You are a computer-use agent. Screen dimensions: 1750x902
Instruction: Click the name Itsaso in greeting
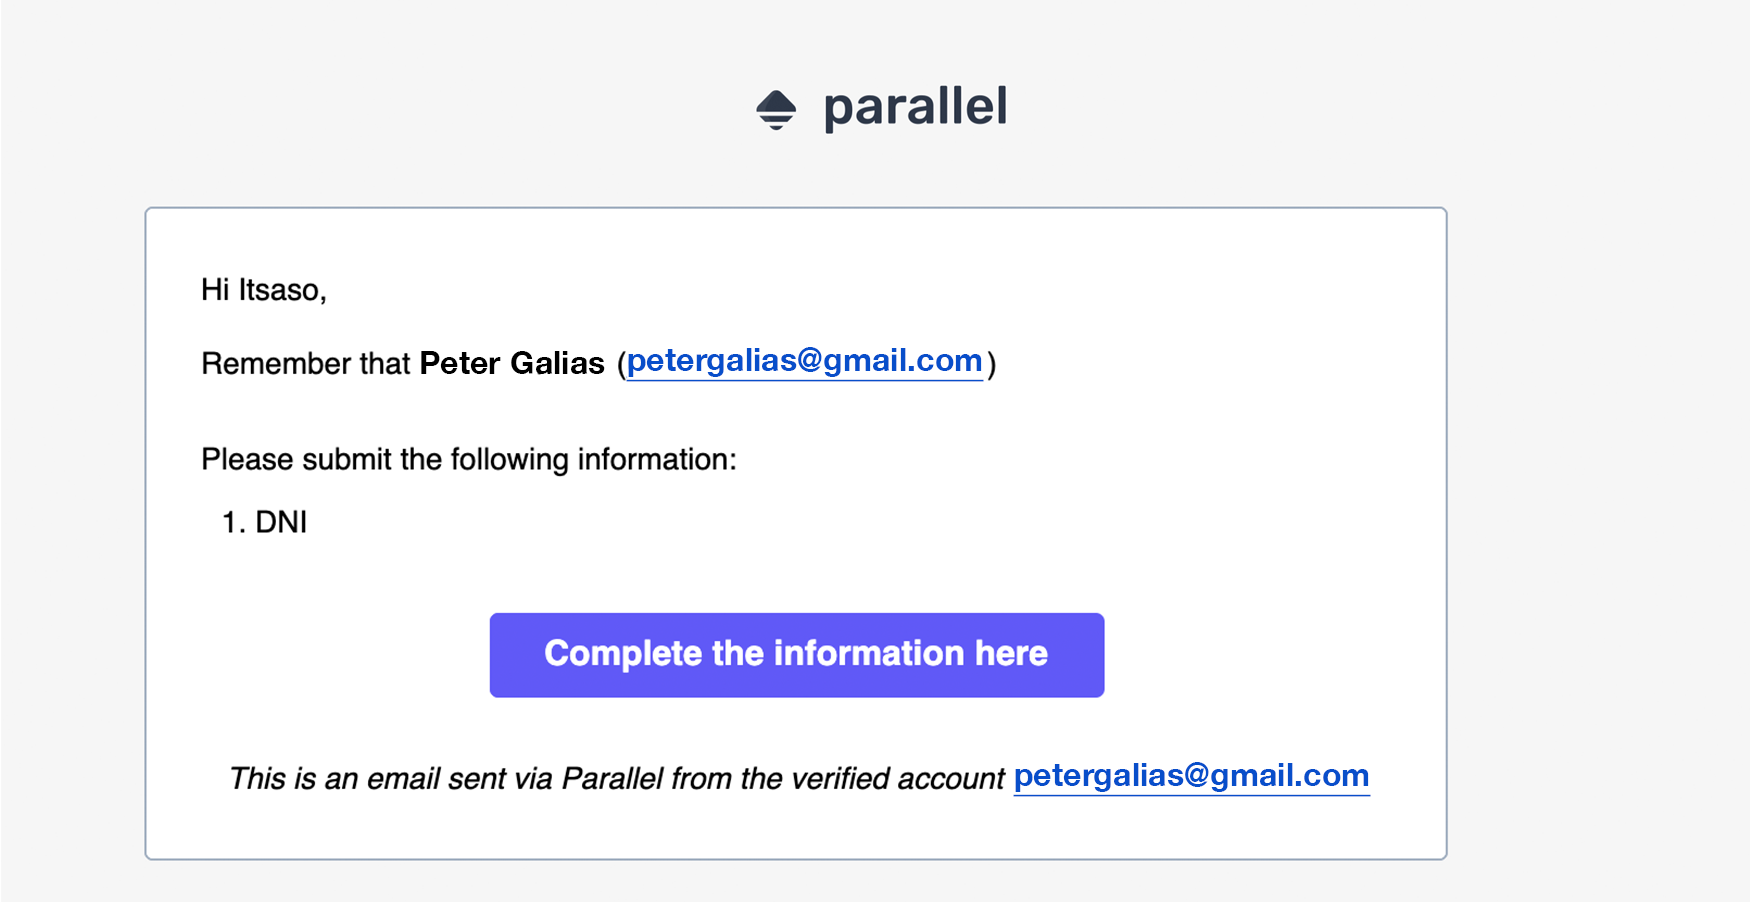coord(282,290)
